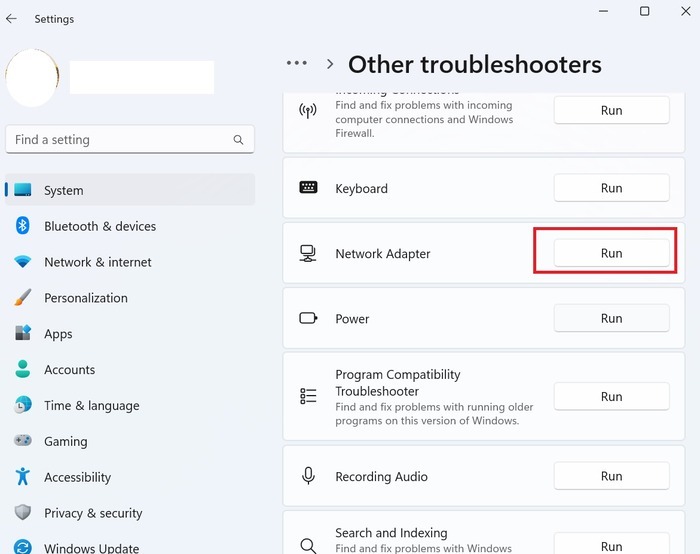The width and height of the screenshot is (700, 554).
Task: Click the Recording Audio microphone icon
Action: (x=308, y=476)
